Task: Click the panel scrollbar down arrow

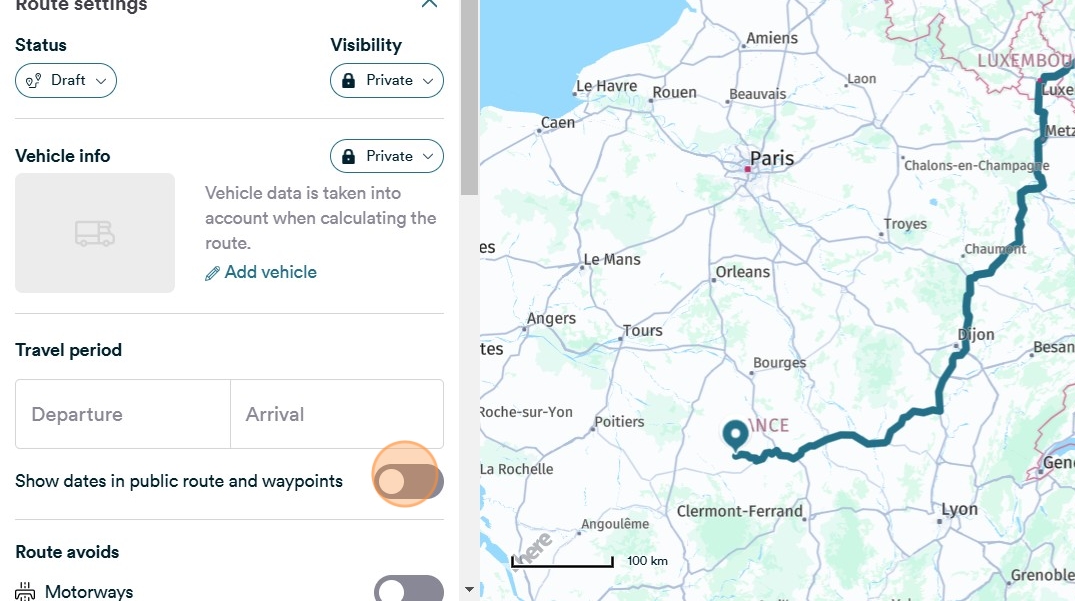Action: (x=469, y=591)
